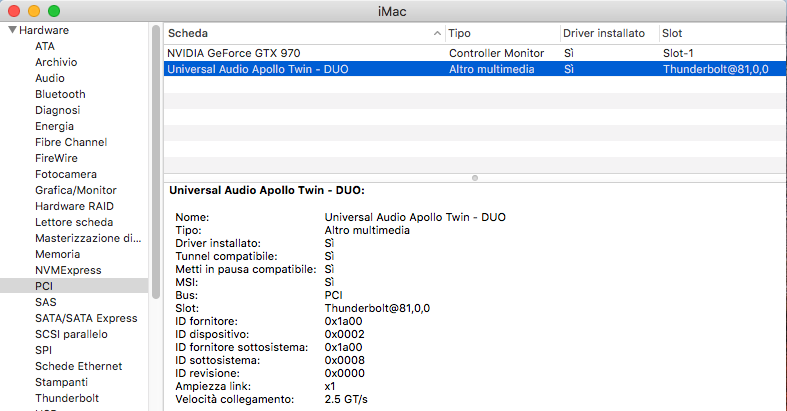Select Masterizzazione di... entry
The width and height of the screenshot is (787, 411).
pyautogui.click(x=88, y=238)
